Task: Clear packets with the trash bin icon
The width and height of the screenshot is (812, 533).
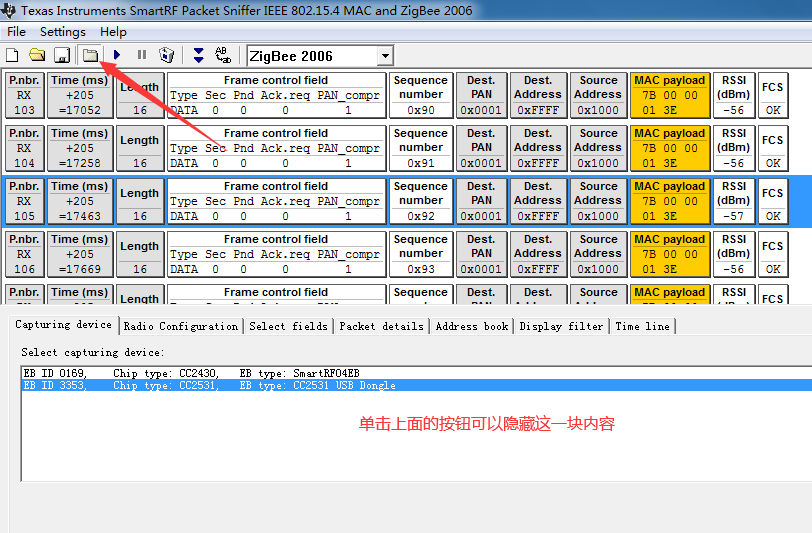Action: point(167,55)
